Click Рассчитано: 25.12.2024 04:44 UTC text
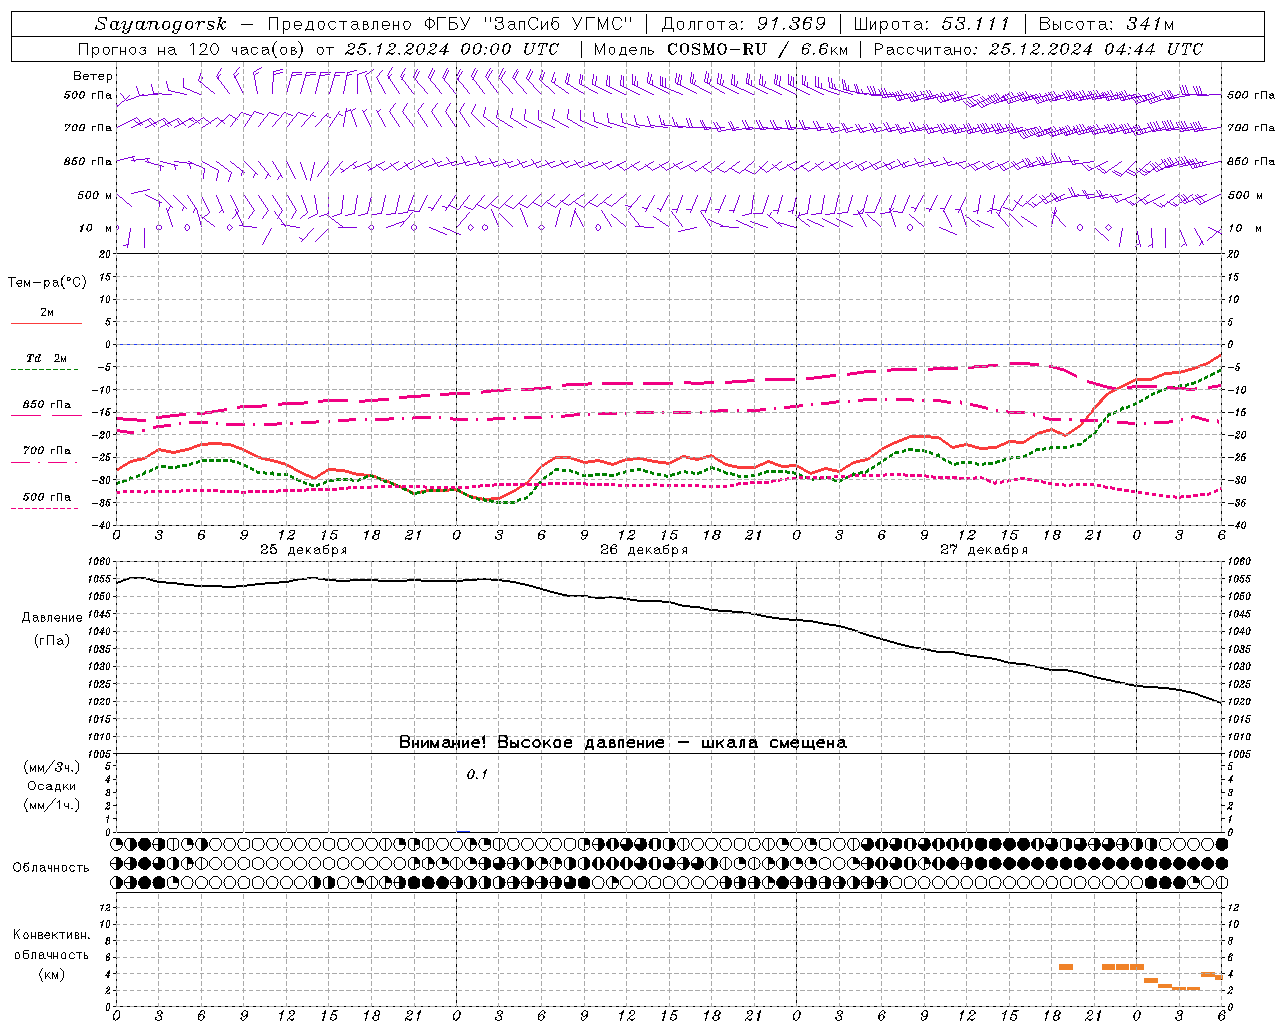This screenshot has width=1280, height=1024. tap(1038, 49)
